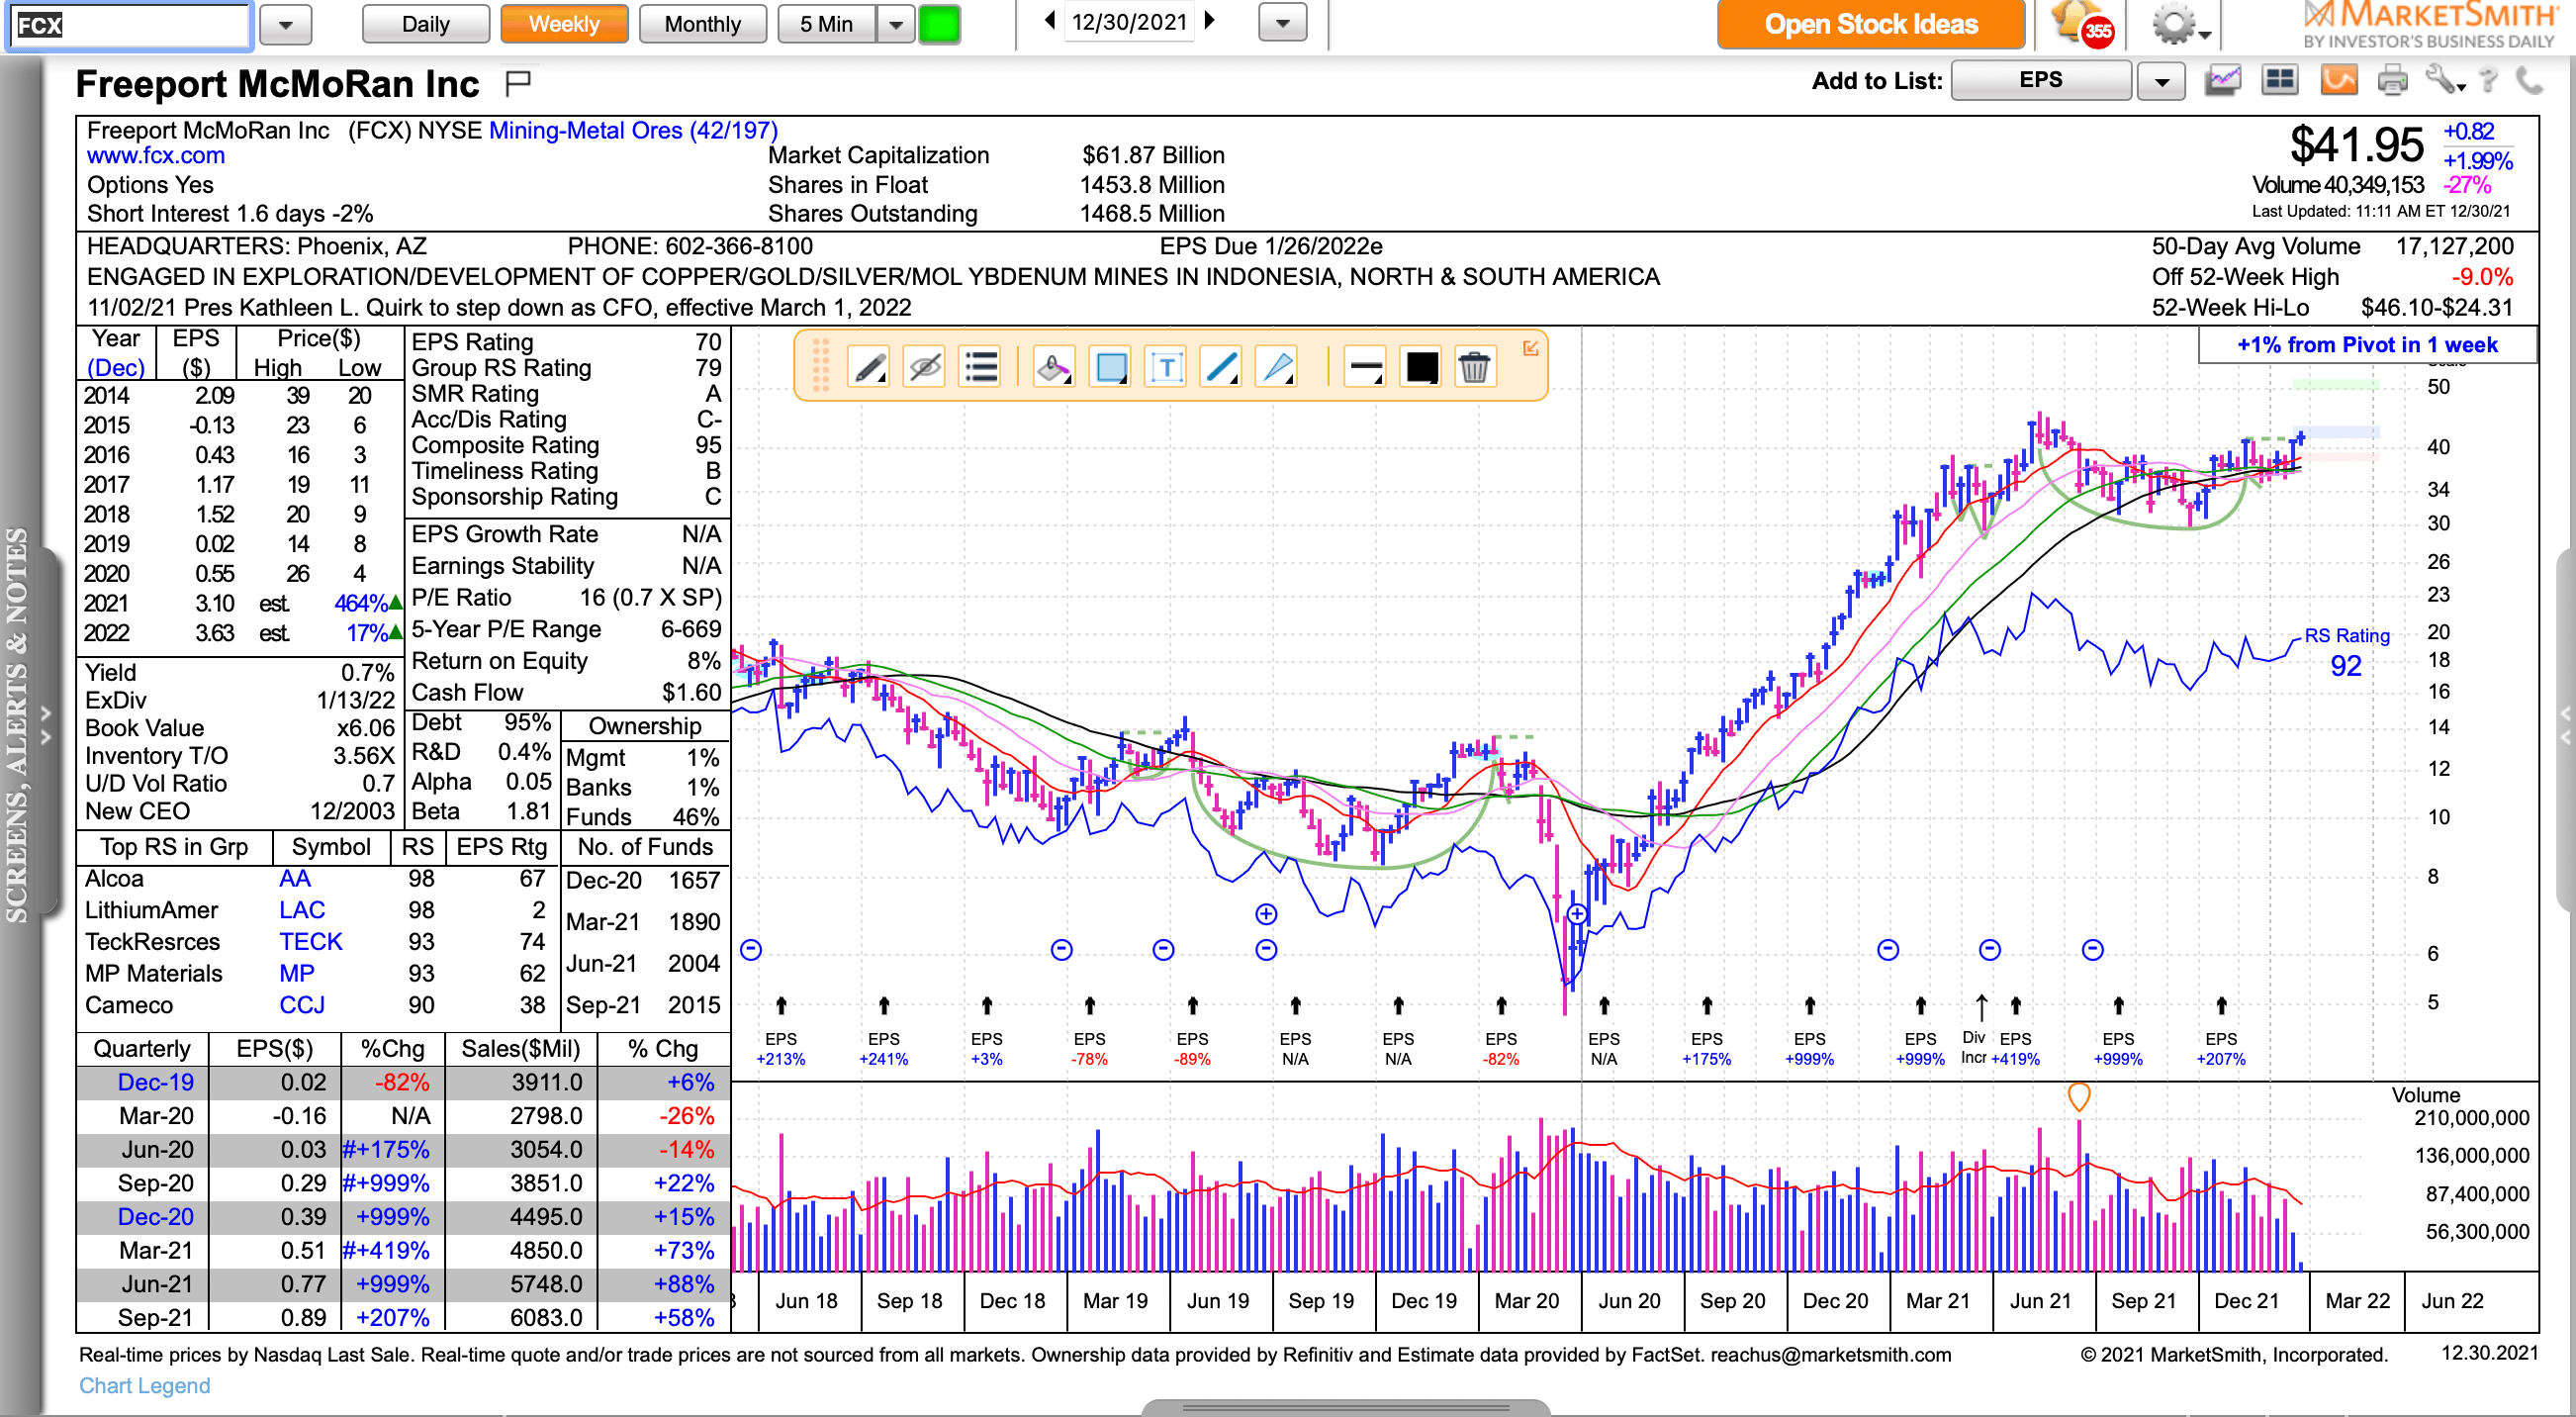Click the orange volume alert marker
The image size is (2576, 1417).
(2079, 1097)
